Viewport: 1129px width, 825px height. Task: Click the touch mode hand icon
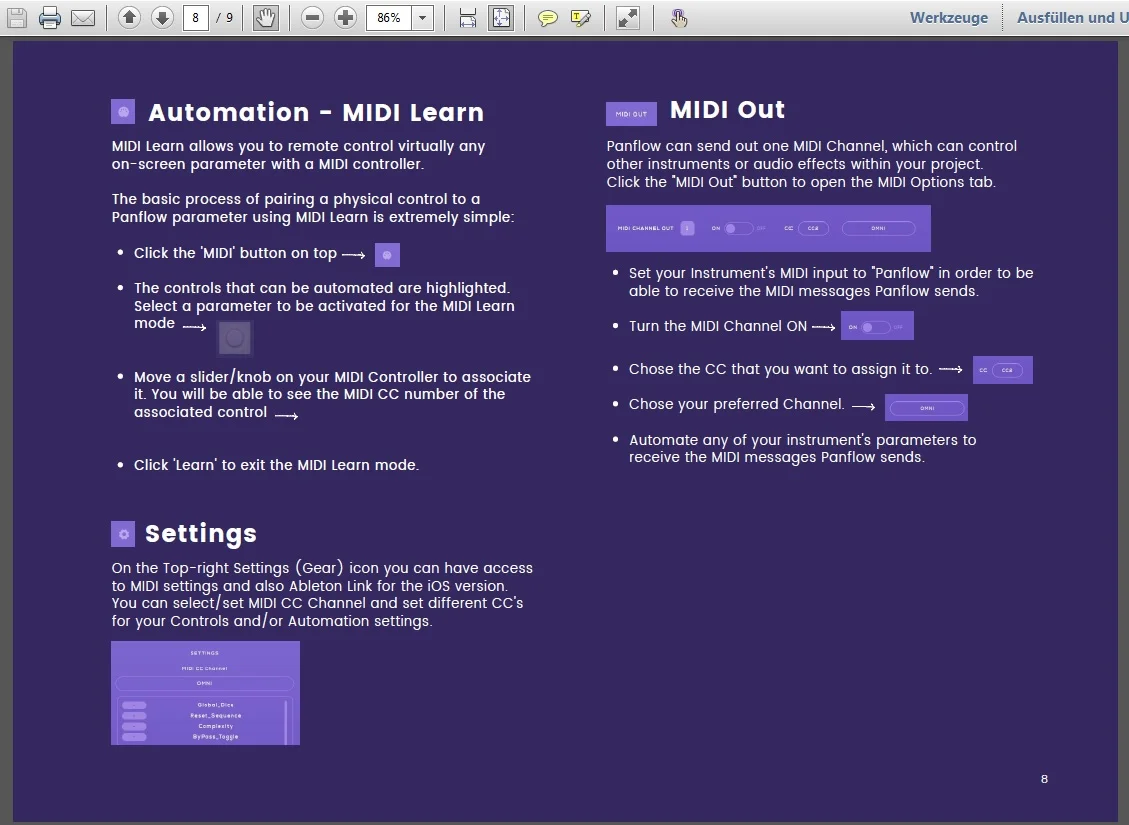(x=679, y=17)
